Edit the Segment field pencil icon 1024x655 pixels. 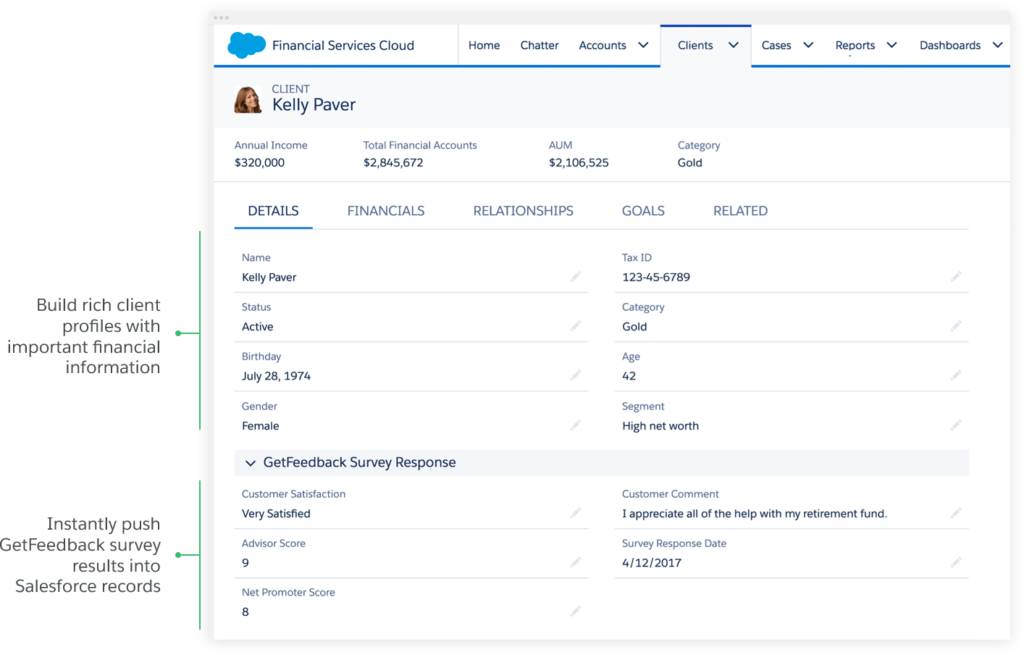click(955, 425)
